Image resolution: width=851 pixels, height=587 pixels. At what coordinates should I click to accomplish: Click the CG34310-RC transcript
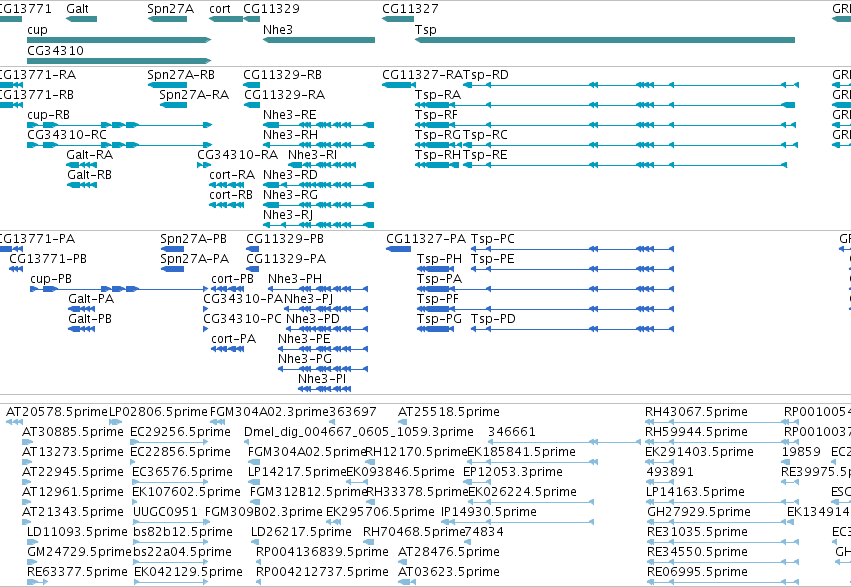tap(119, 145)
